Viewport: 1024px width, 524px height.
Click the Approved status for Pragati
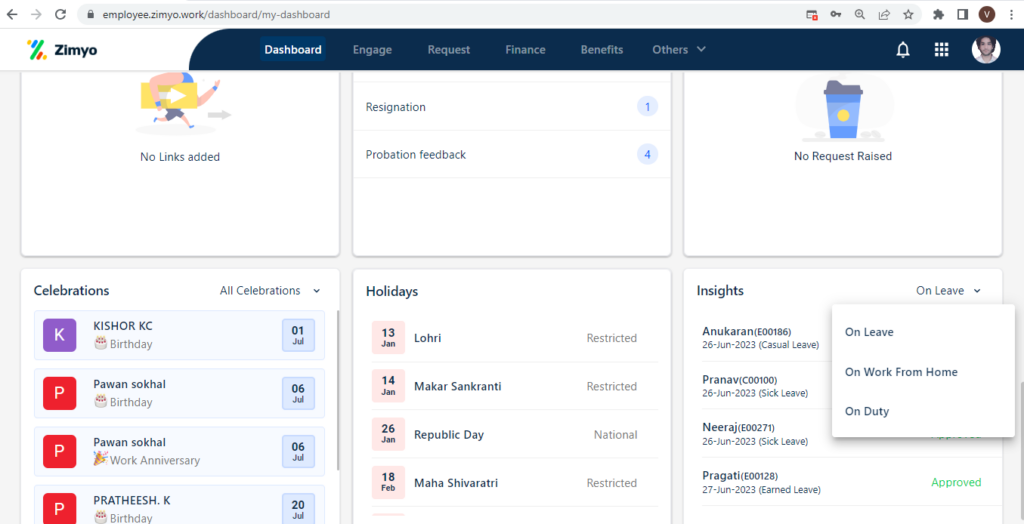956,482
